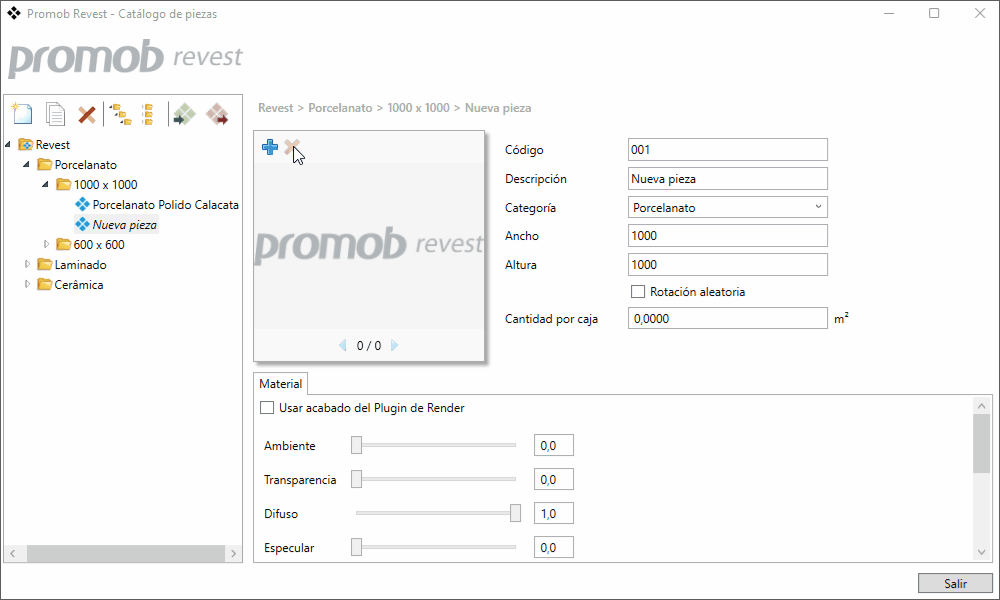Screen dimensions: 1000x600
Task: Click the red X Delete toolbar icon
Action: (87, 115)
